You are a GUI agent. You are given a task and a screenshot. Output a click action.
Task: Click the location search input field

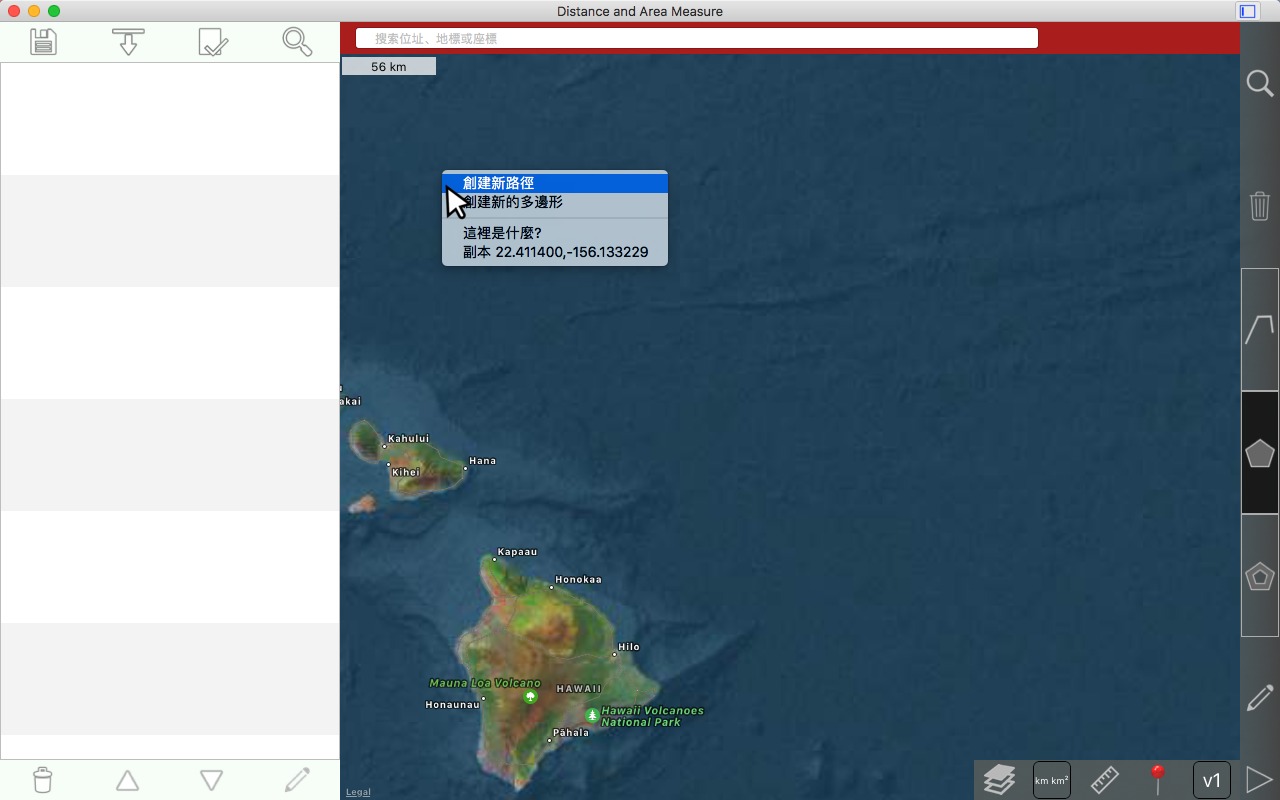[697, 38]
